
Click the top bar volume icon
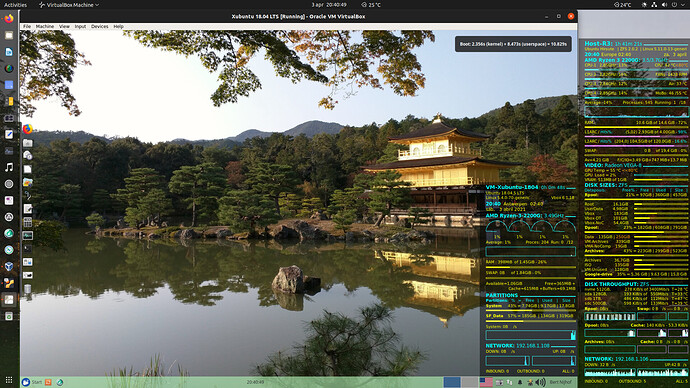(x=664, y=5)
